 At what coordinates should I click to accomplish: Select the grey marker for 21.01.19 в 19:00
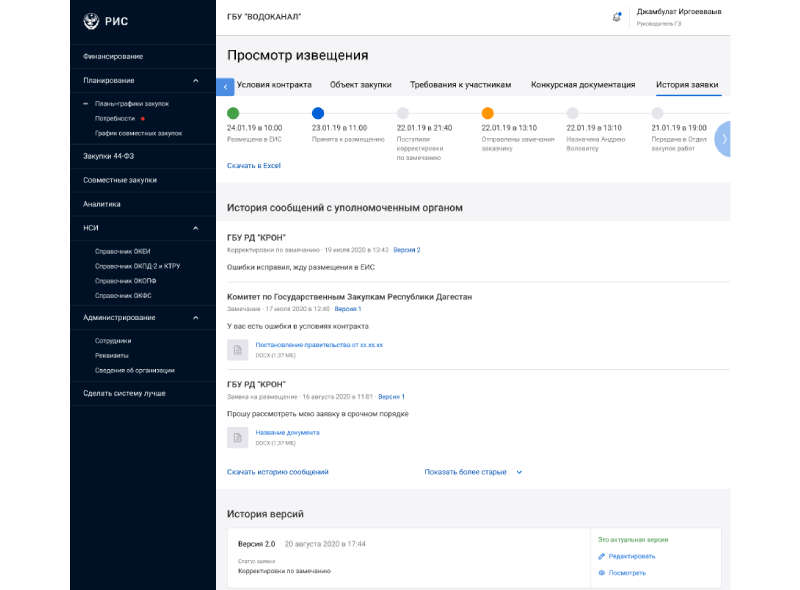[x=658, y=113]
